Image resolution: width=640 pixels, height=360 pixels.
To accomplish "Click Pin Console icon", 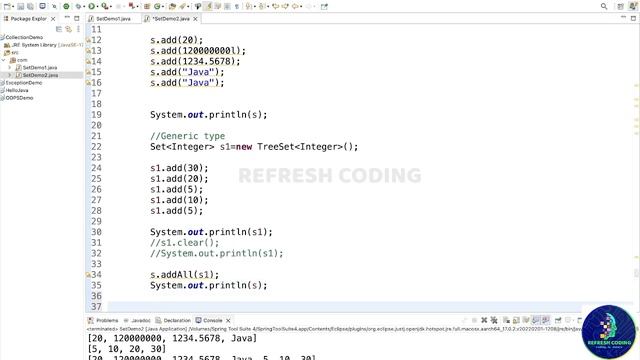I will (558, 320).
